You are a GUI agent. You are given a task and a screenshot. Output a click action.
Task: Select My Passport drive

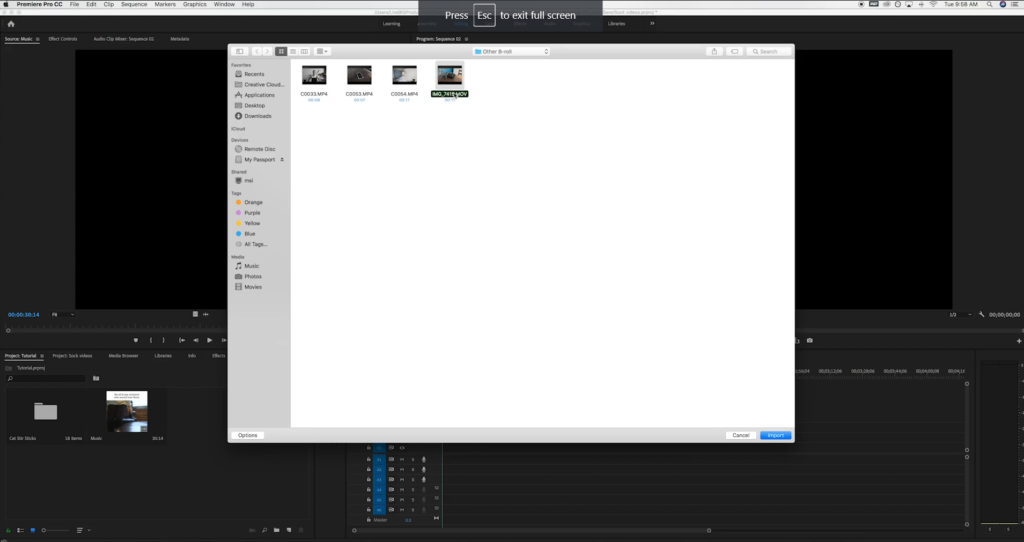[x=255, y=159]
